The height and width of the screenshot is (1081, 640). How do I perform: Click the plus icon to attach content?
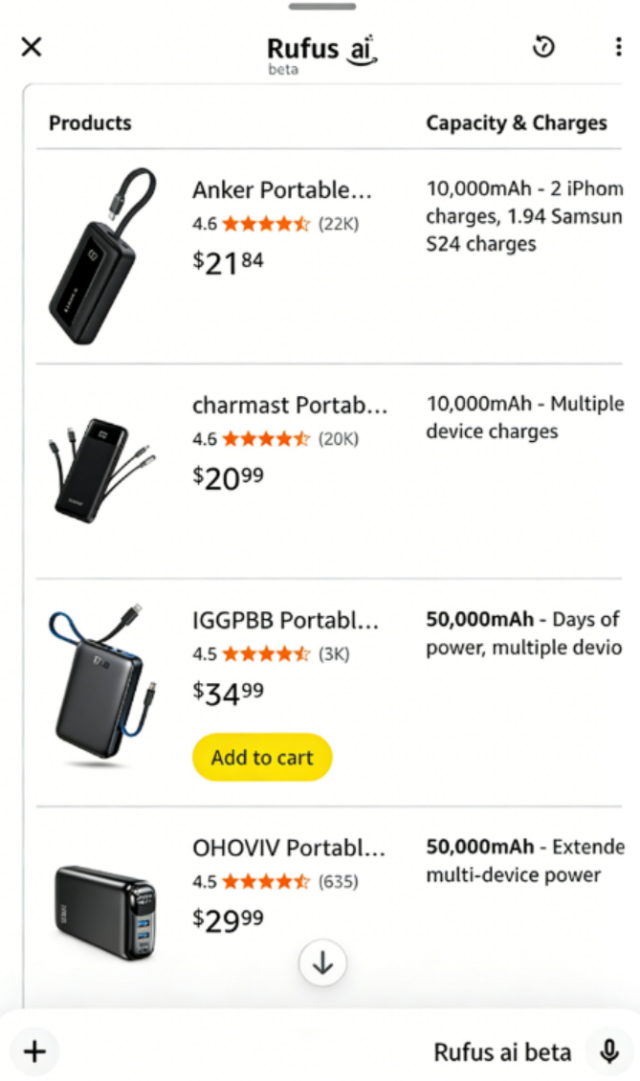pos(34,1051)
